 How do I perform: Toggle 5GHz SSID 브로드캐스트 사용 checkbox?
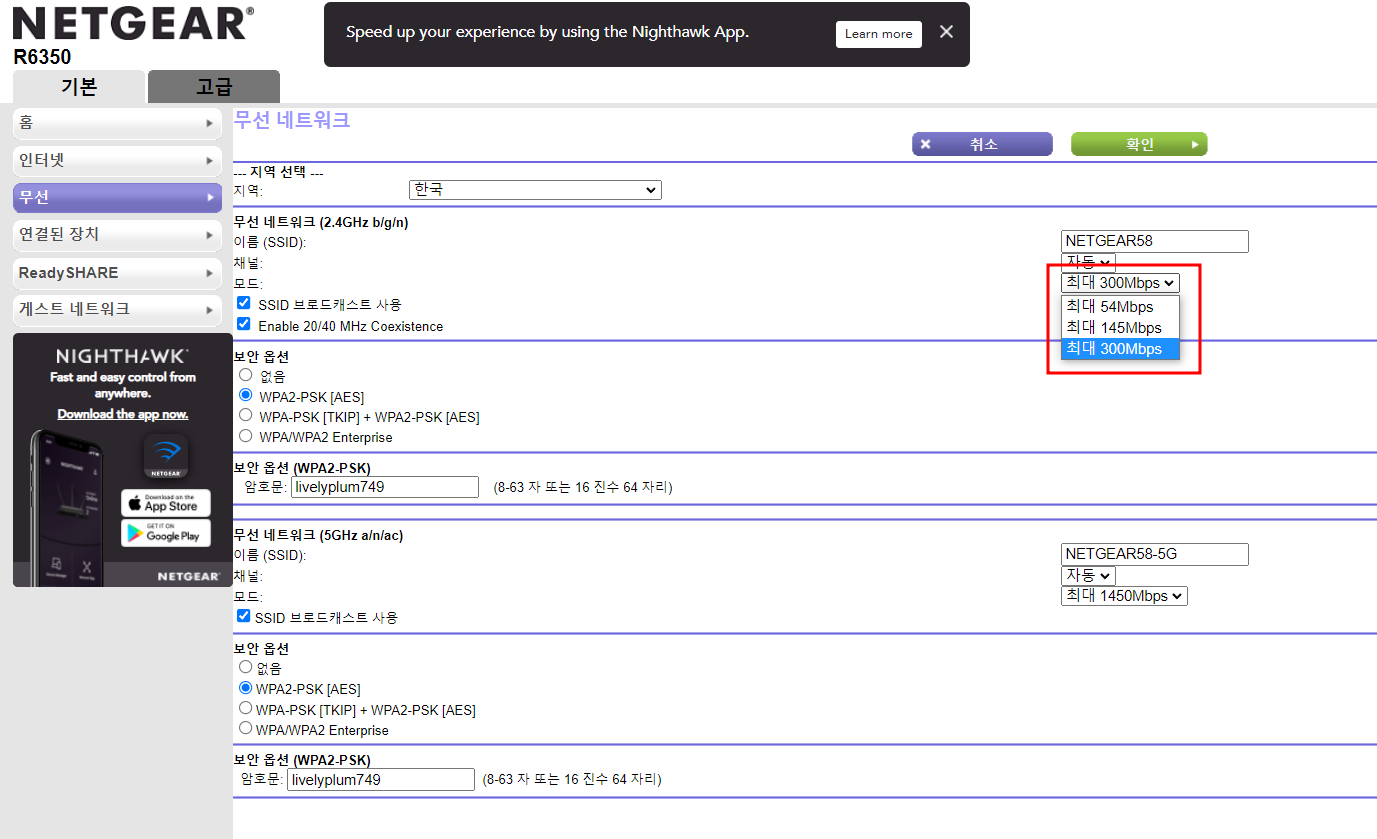click(244, 616)
